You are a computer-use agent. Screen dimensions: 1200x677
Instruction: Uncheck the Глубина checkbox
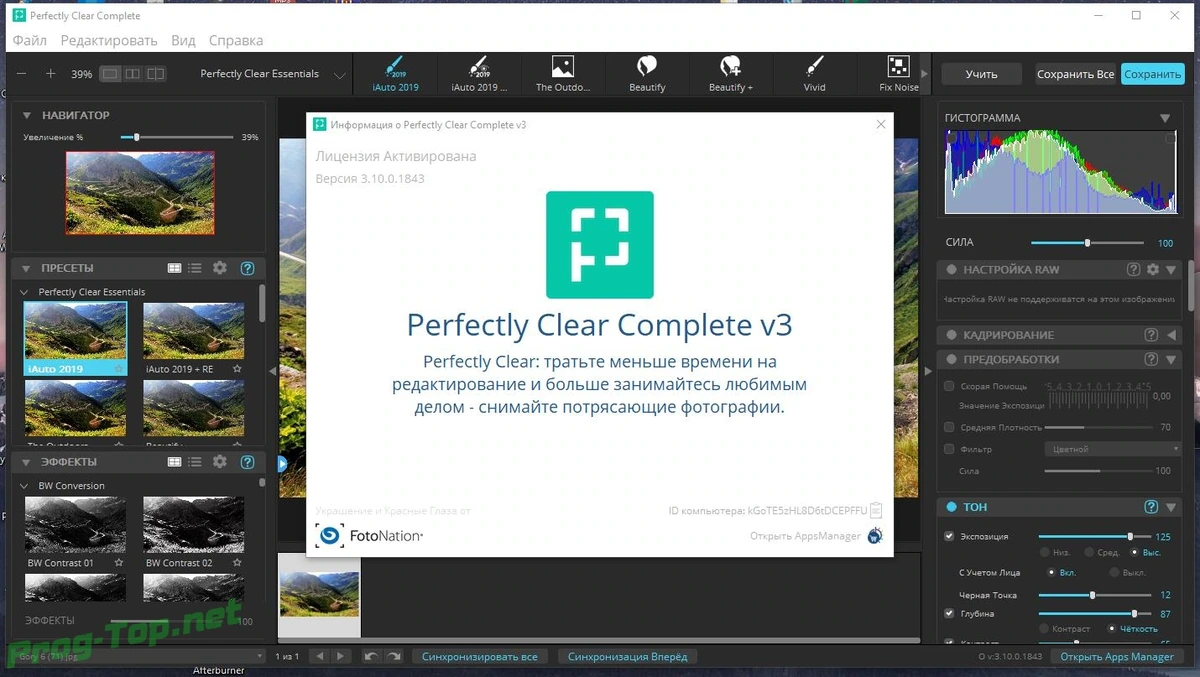[x=949, y=613]
